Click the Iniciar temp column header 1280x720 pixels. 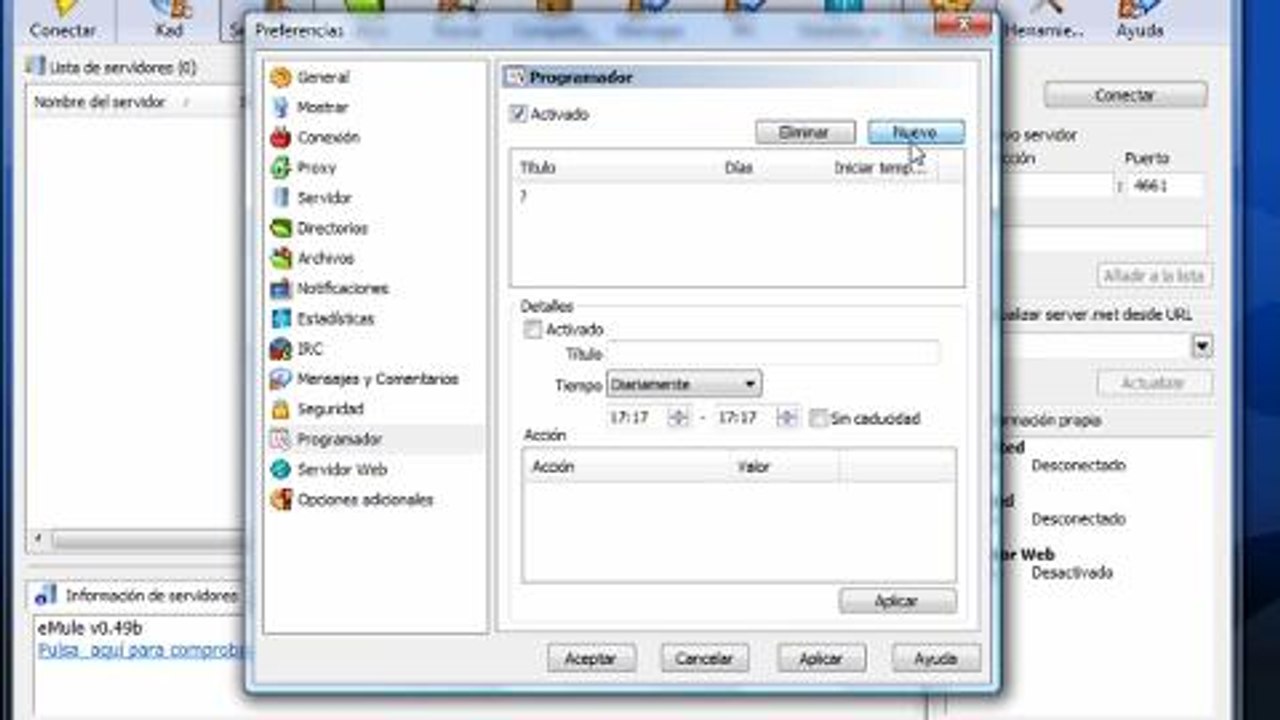883,168
